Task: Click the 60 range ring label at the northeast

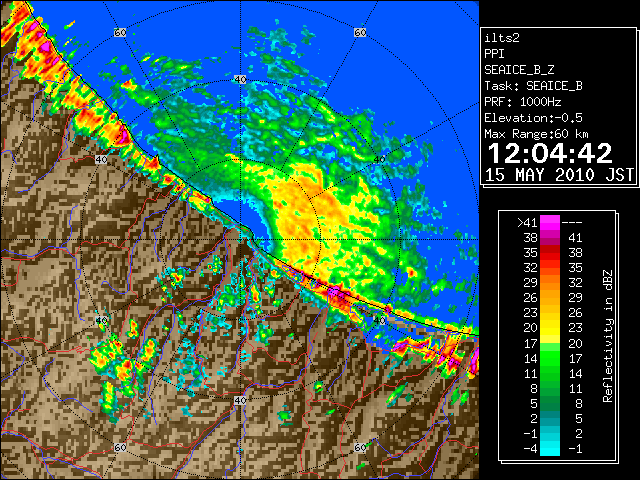Action: [360, 32]
